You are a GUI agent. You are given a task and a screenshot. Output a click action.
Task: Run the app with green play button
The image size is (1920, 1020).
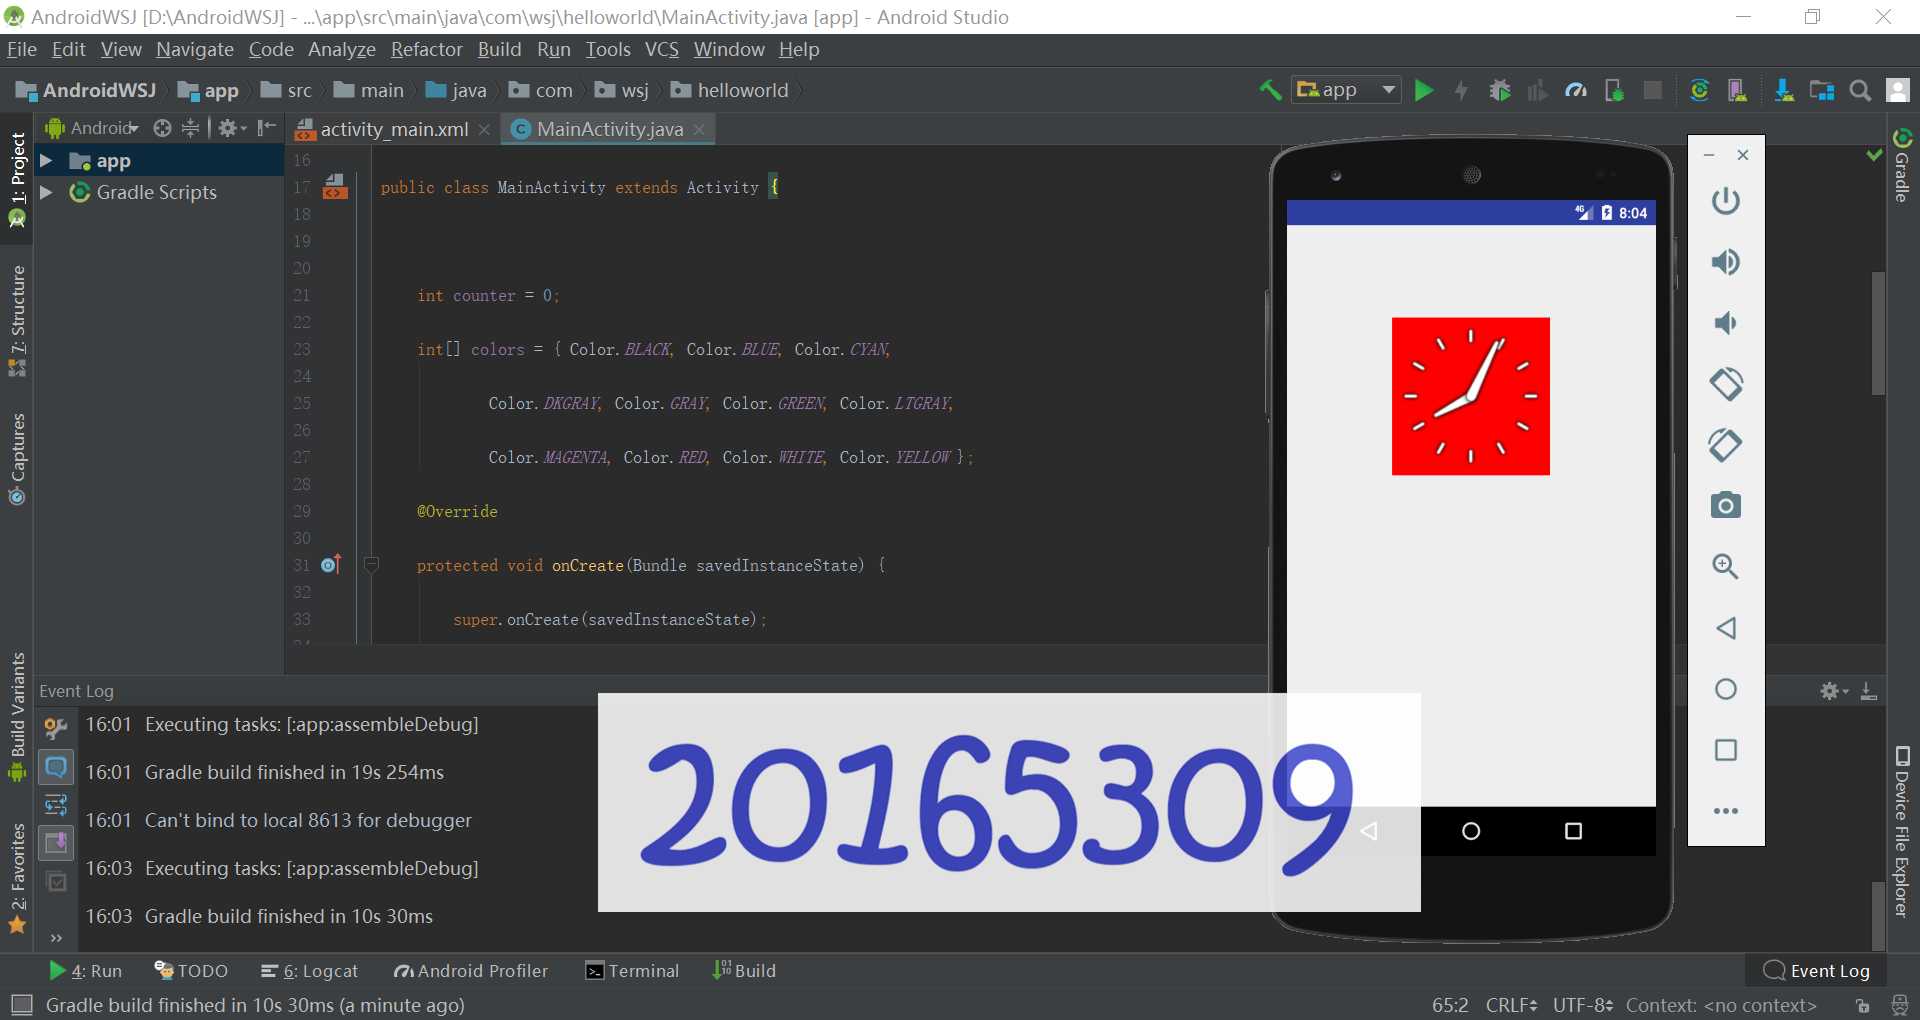(x=1424, y=91)
